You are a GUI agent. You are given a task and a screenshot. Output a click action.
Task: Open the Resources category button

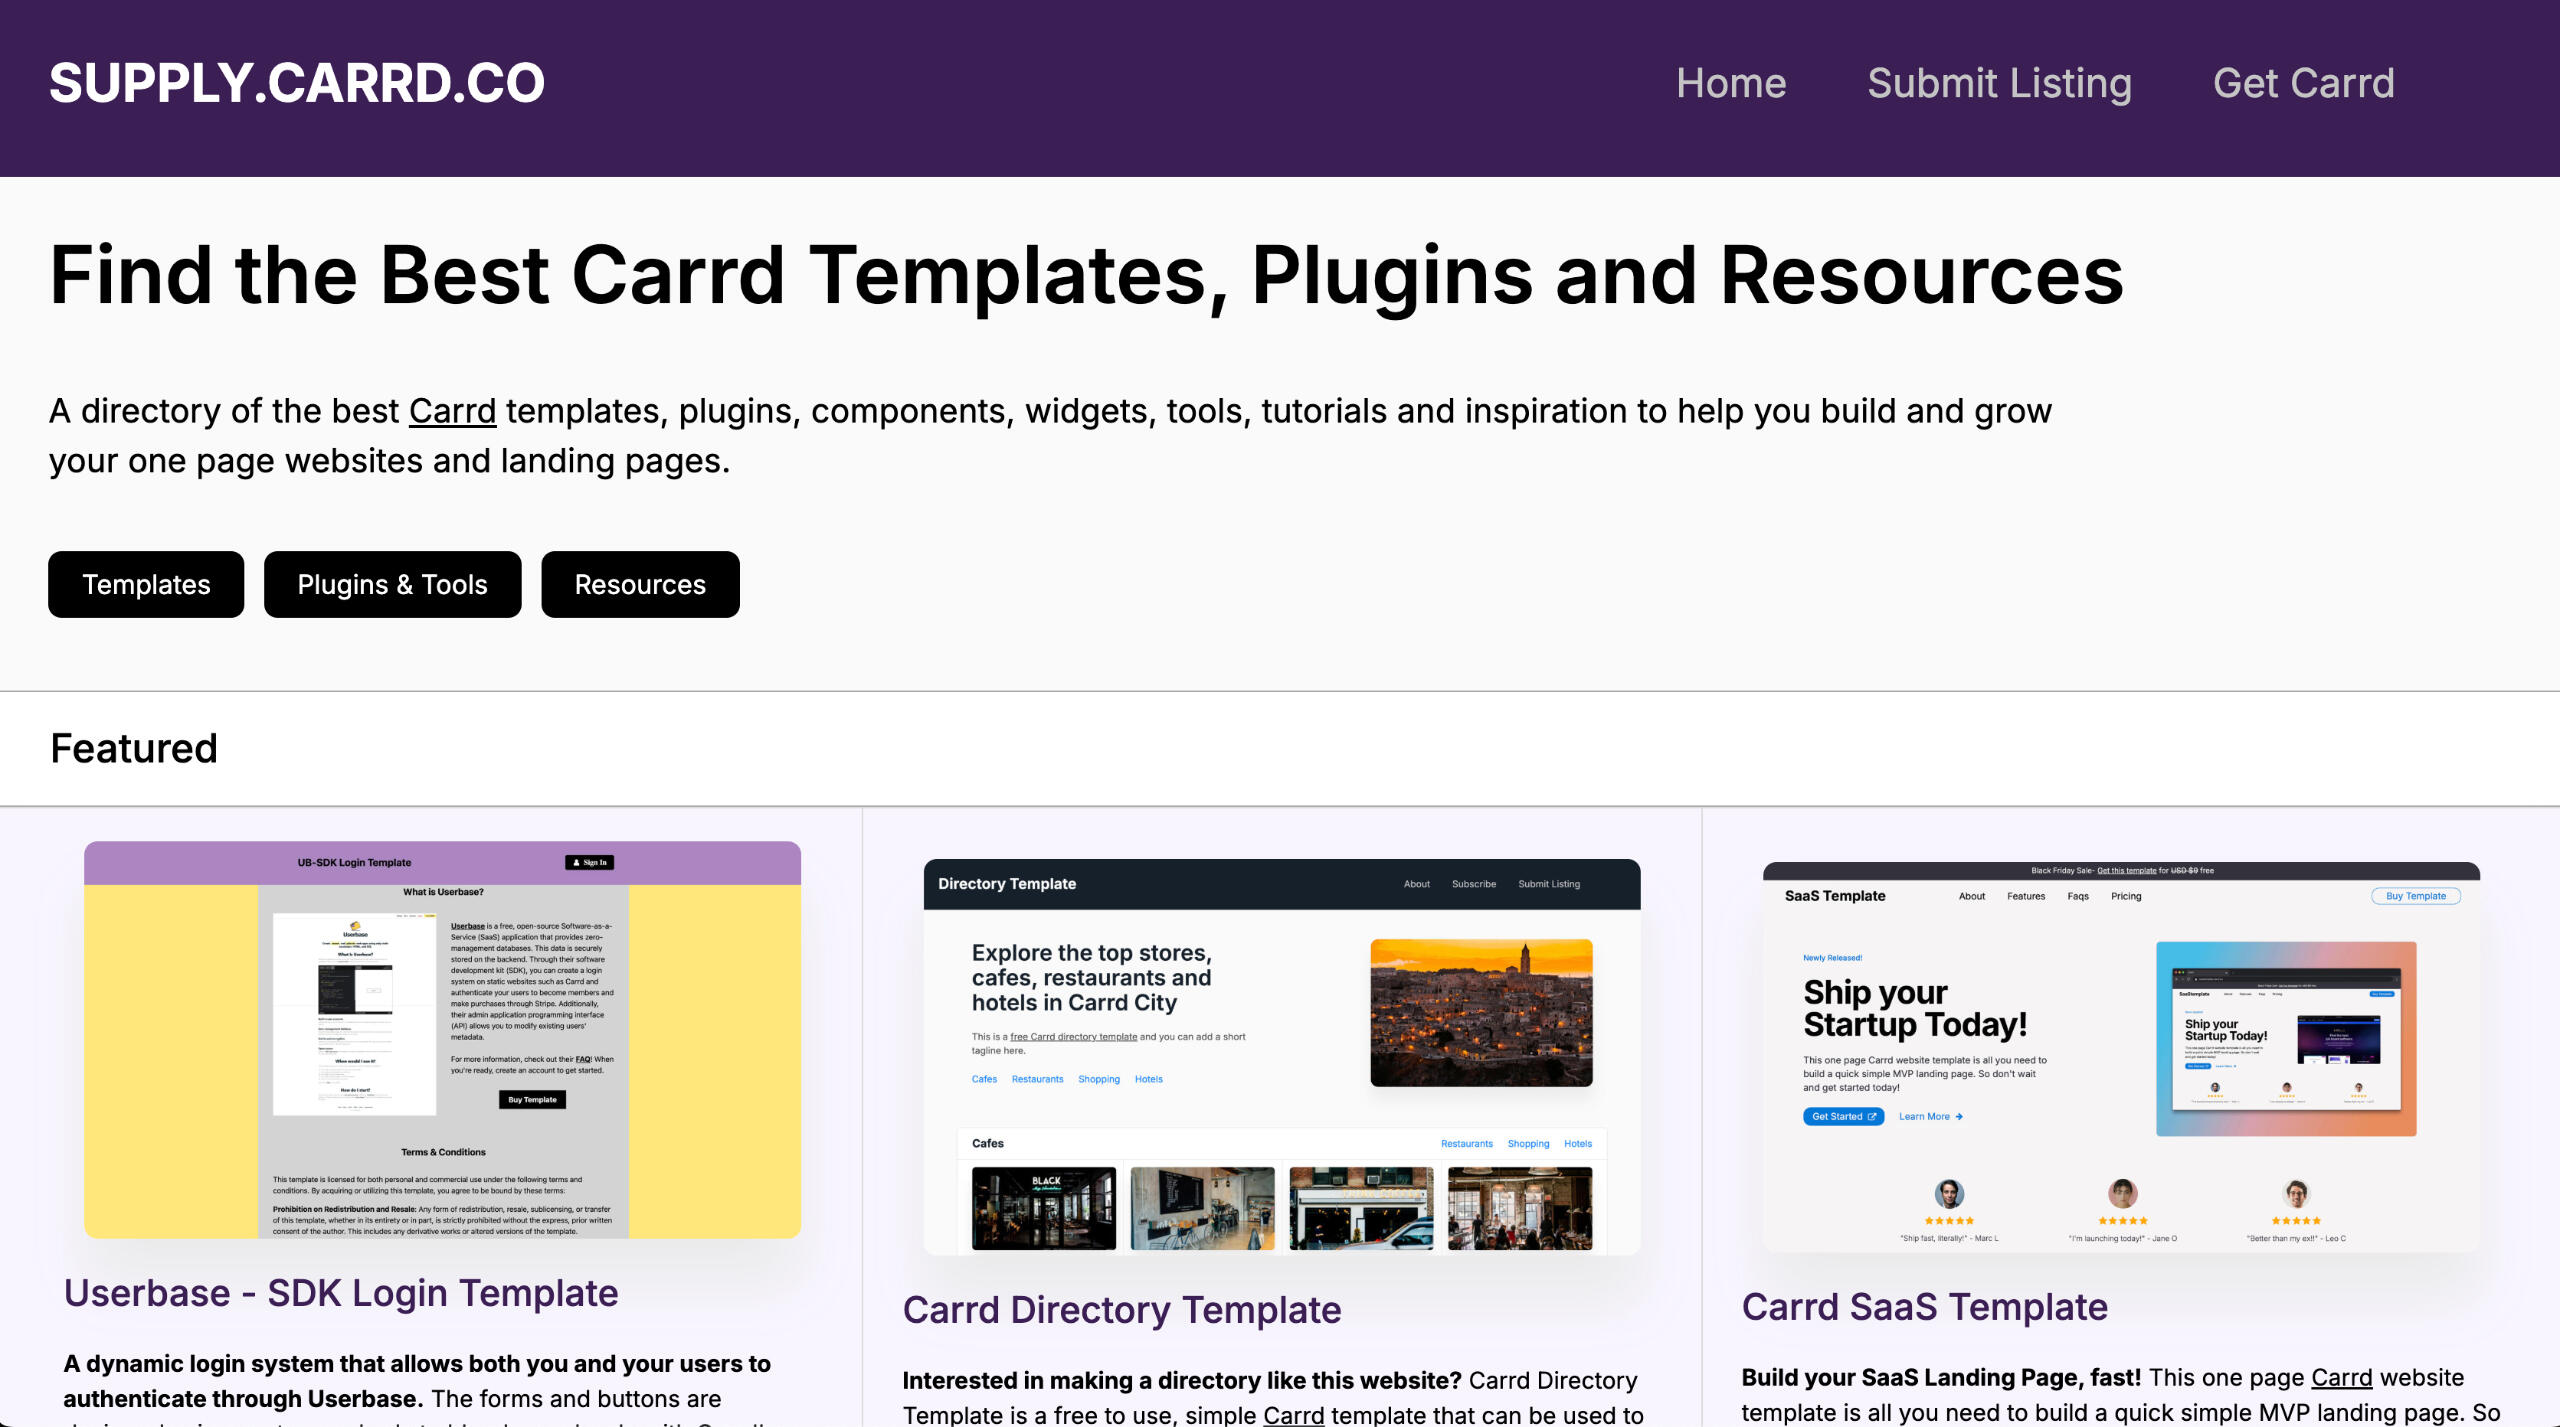point(640,584)
